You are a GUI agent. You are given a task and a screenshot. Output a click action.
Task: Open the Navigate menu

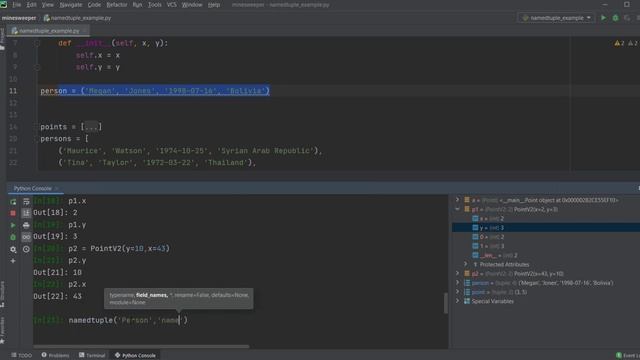71,5
